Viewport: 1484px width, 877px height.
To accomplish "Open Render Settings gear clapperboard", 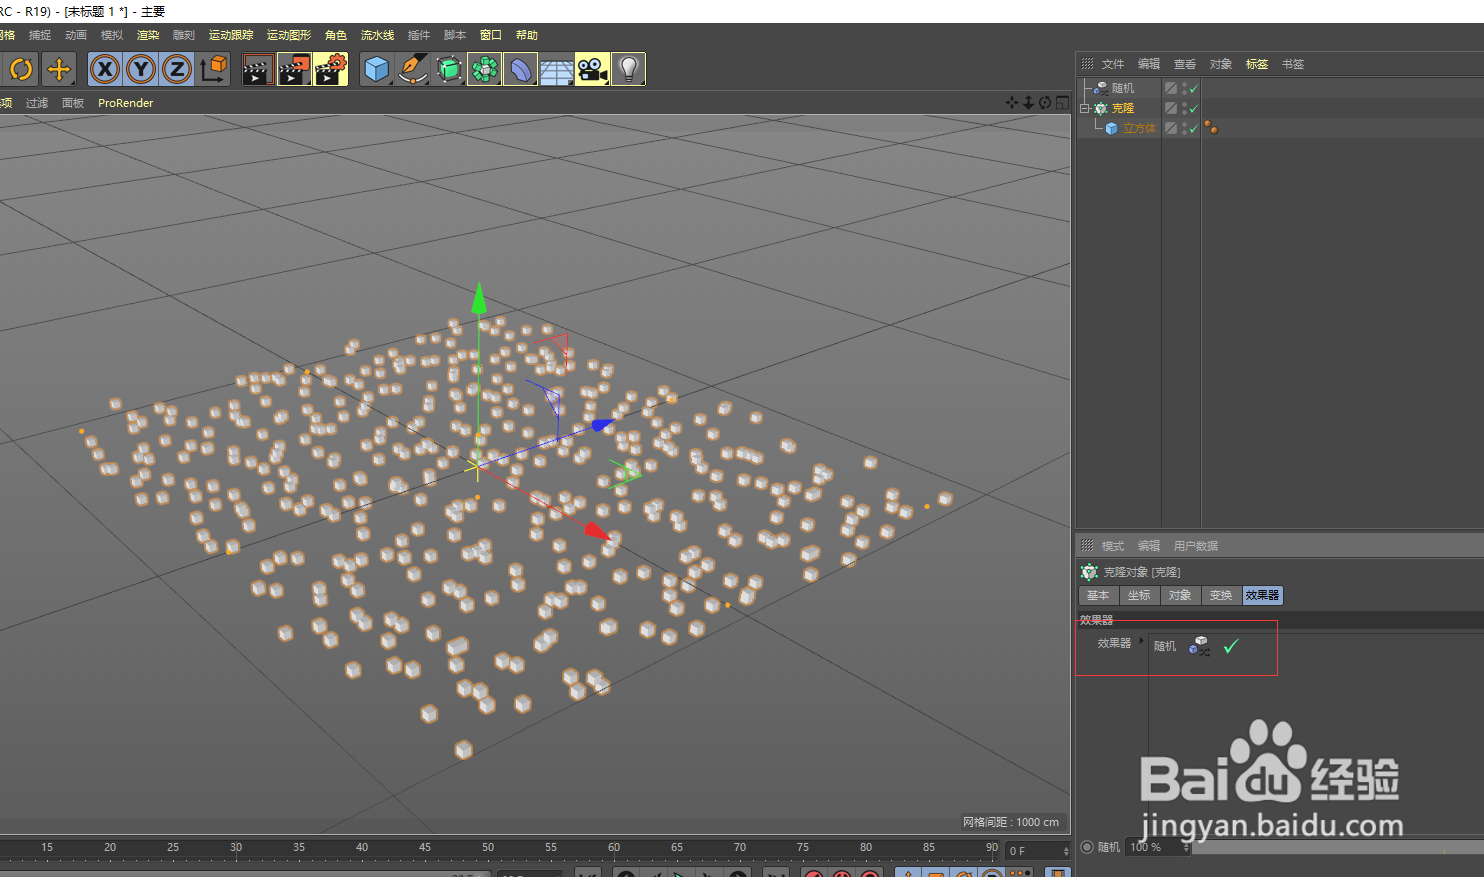I will click(330, 69).
